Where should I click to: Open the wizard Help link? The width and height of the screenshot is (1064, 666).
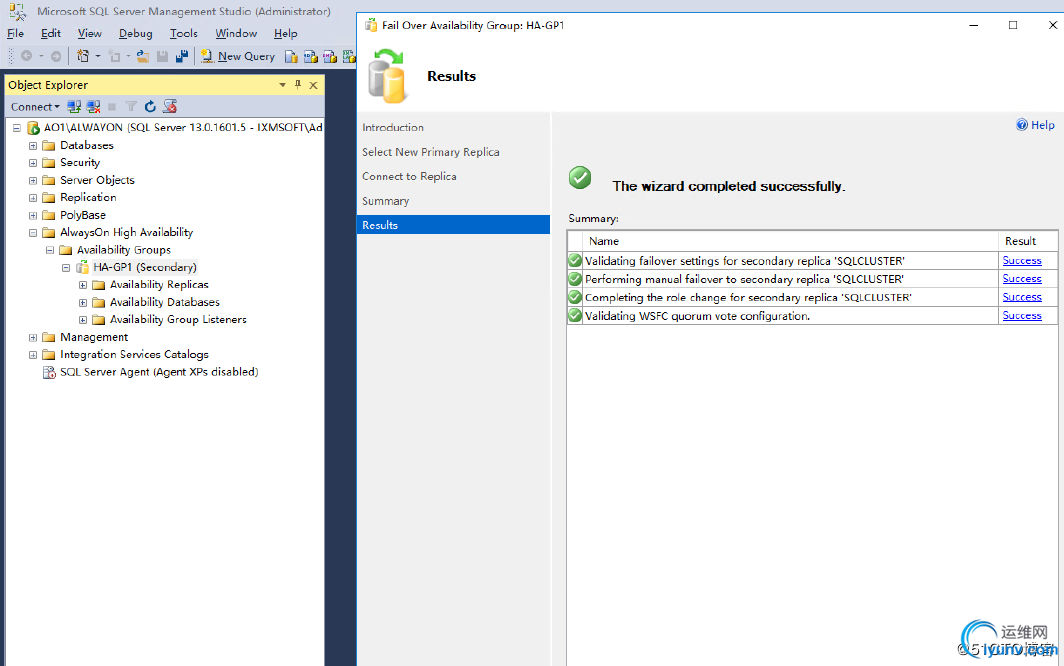point(1036,125)
